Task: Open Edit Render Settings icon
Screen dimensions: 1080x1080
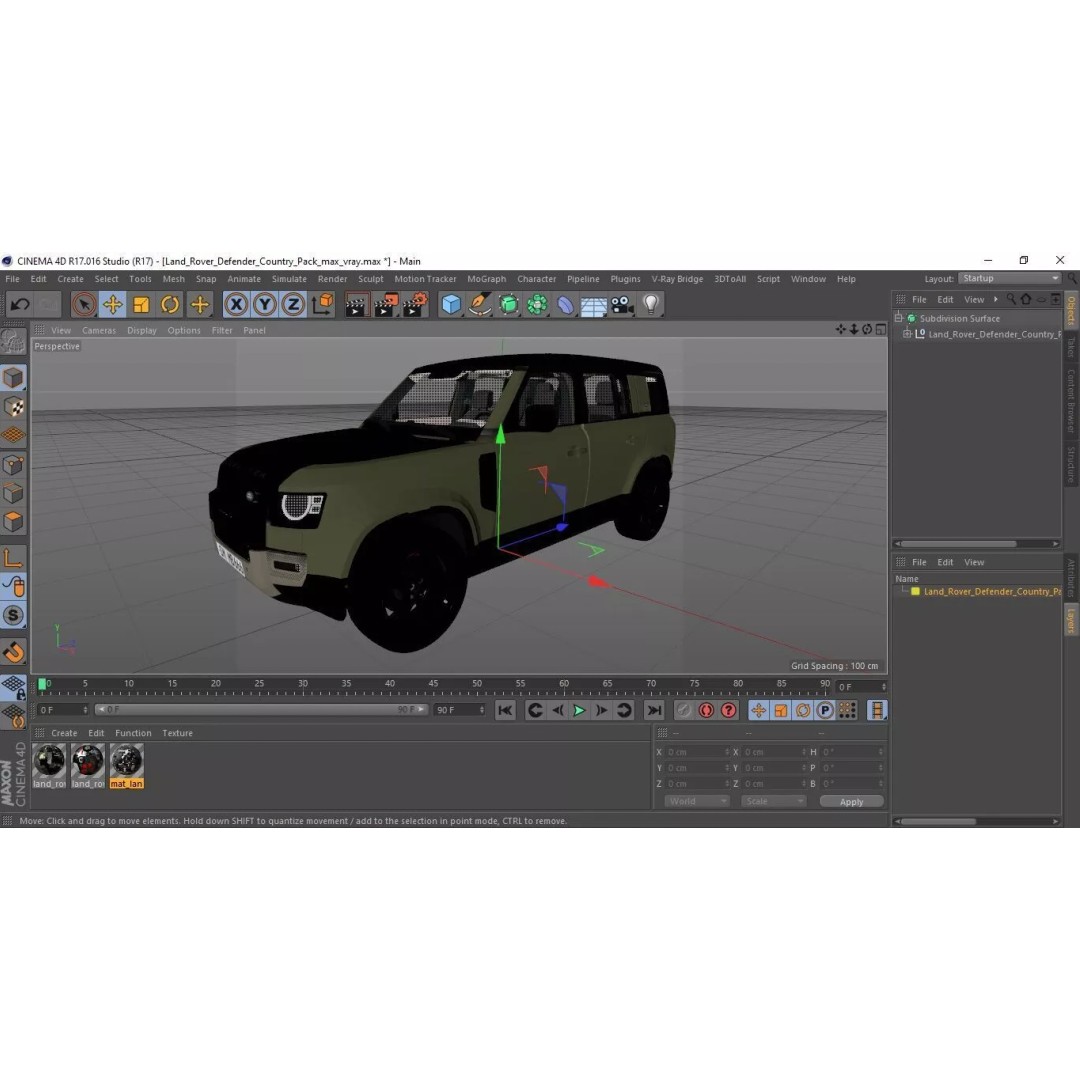Action: coord(415,304)
